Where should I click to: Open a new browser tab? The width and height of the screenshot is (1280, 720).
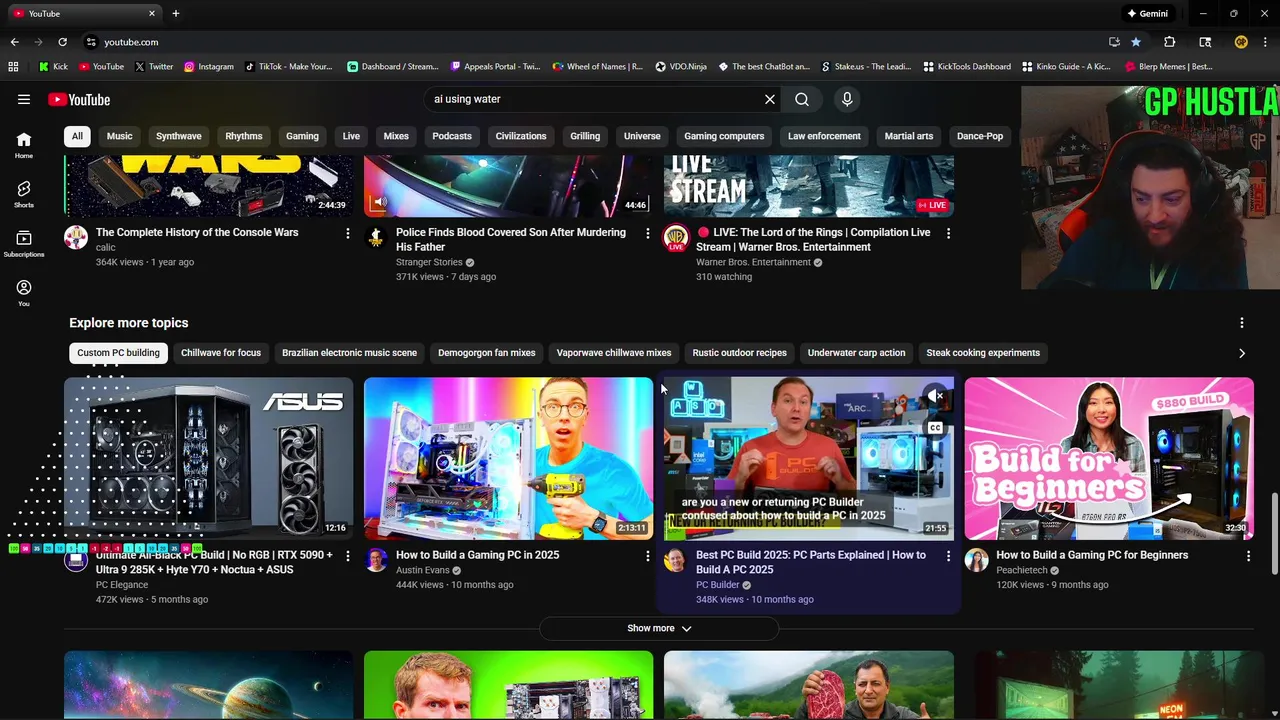coord(176,13)
